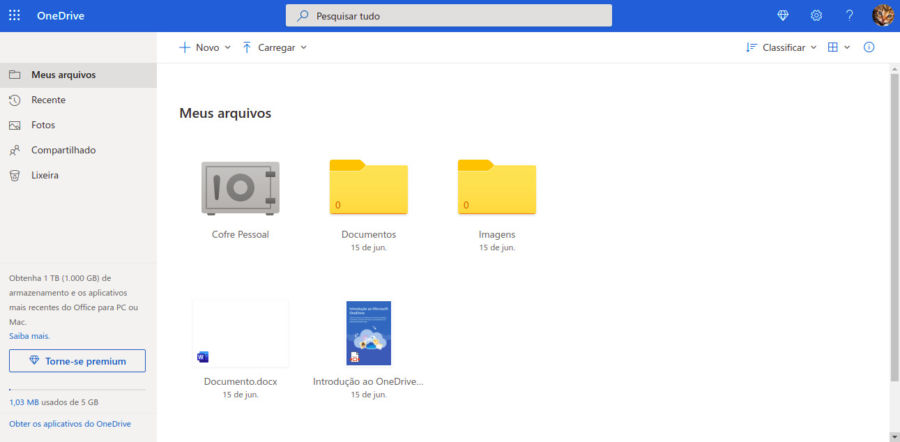Click the Documentos folder name
This screenshot has width=900, height=442.
(368, 234)
